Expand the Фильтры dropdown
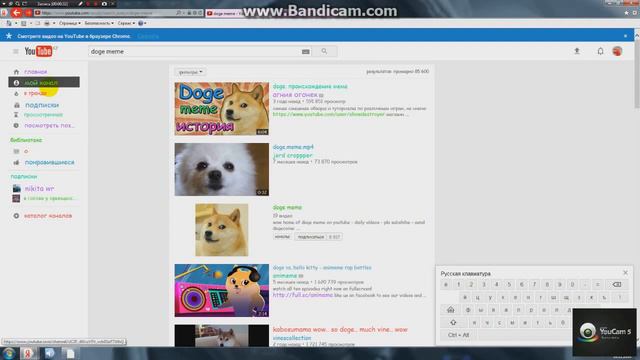Viewport: 640px width, 360px height. [x=191, y=72]
